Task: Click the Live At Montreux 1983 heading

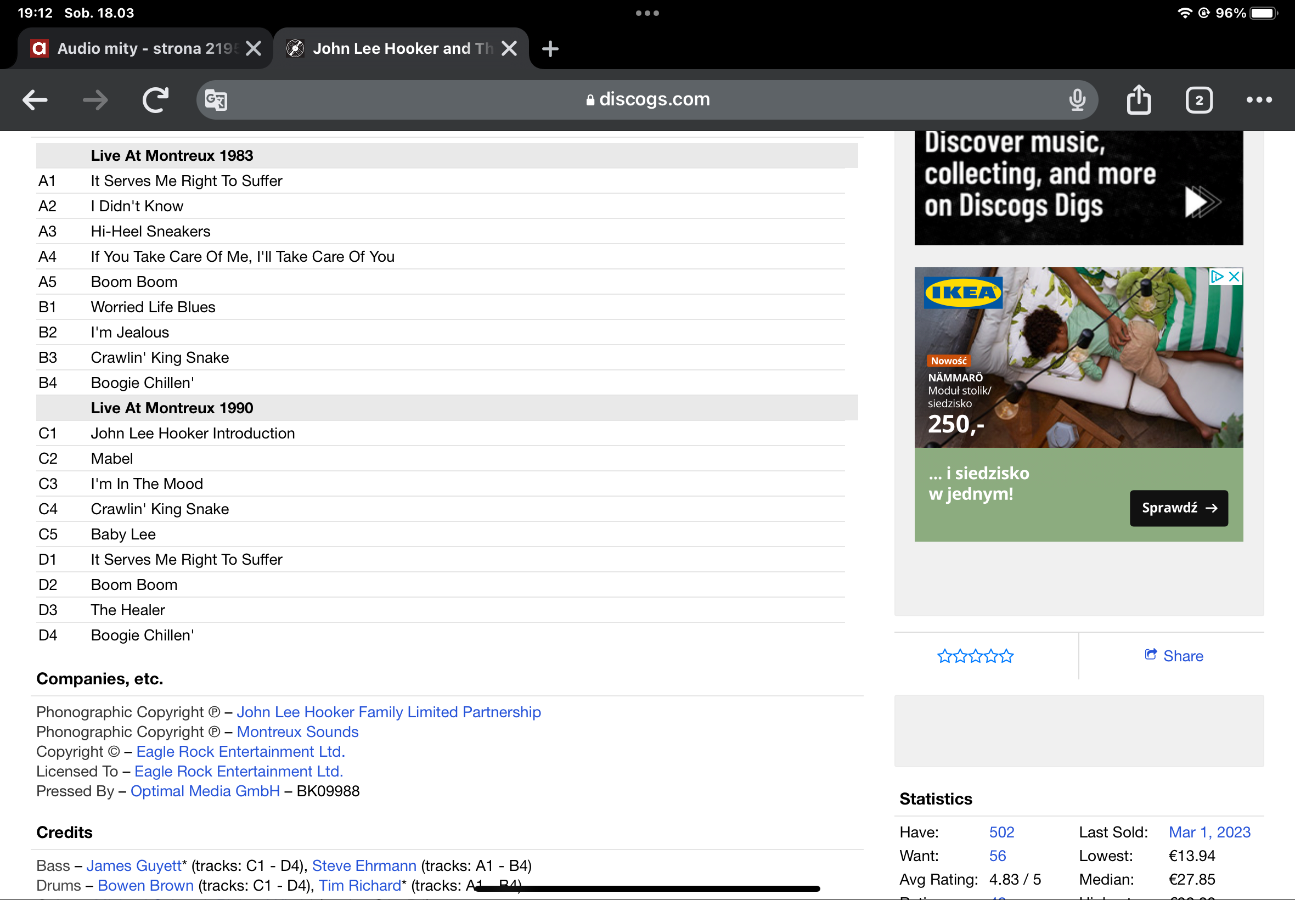Action: click(x=172, y=156)
